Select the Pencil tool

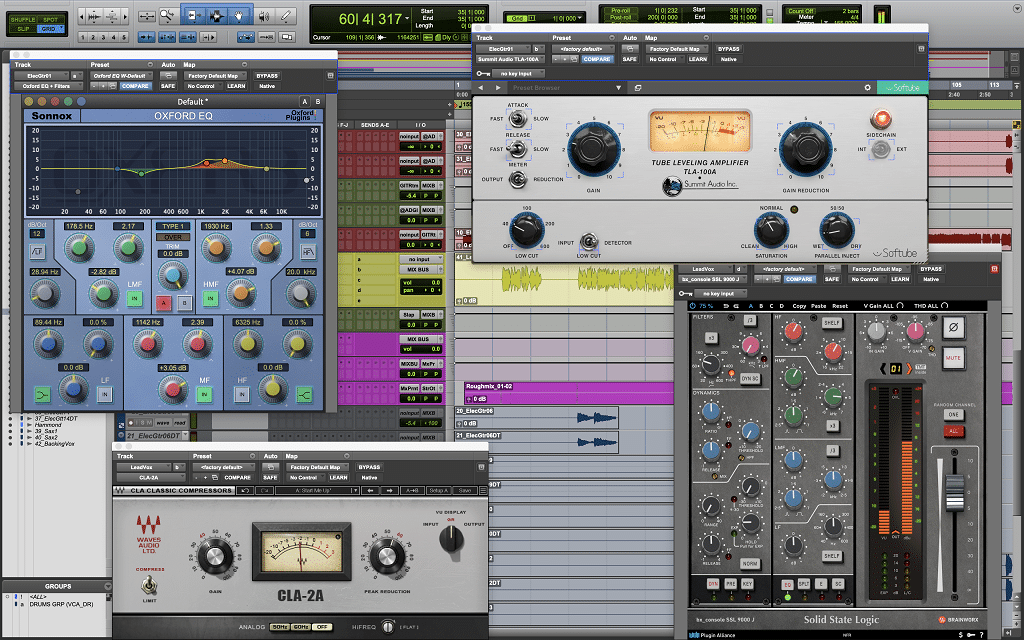(x=286, y=15)
